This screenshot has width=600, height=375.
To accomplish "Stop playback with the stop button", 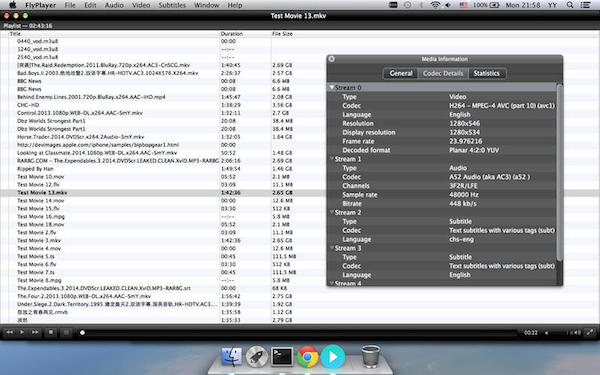I will (51, 333).
